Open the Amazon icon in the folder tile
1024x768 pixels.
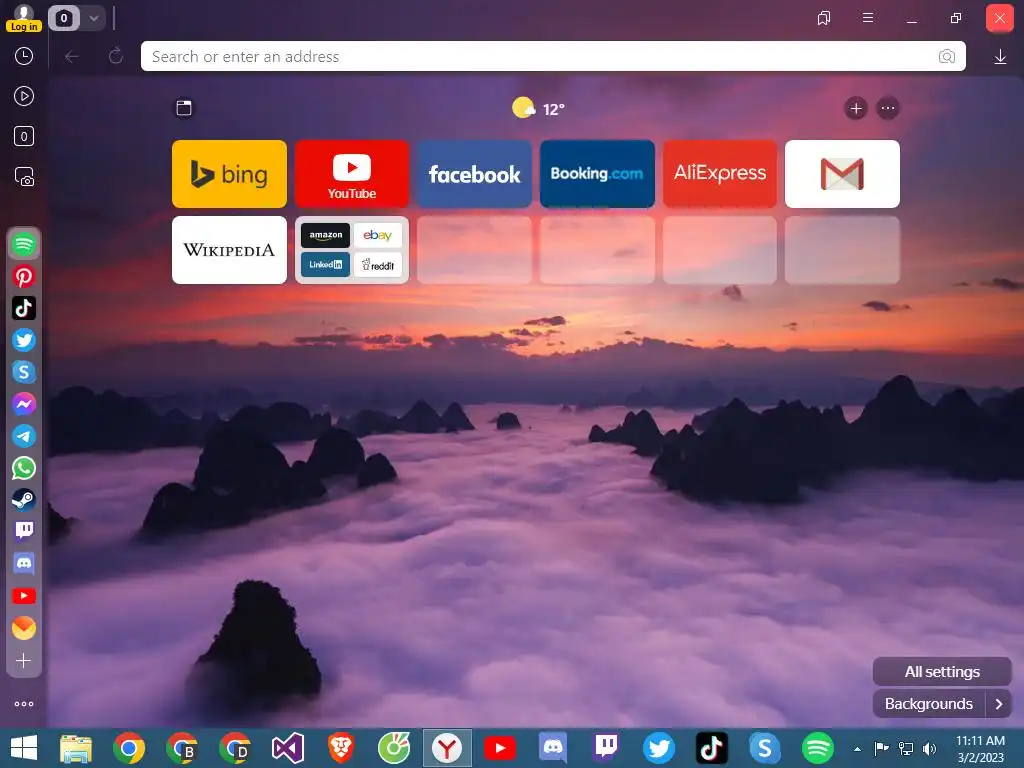(325, 236)
